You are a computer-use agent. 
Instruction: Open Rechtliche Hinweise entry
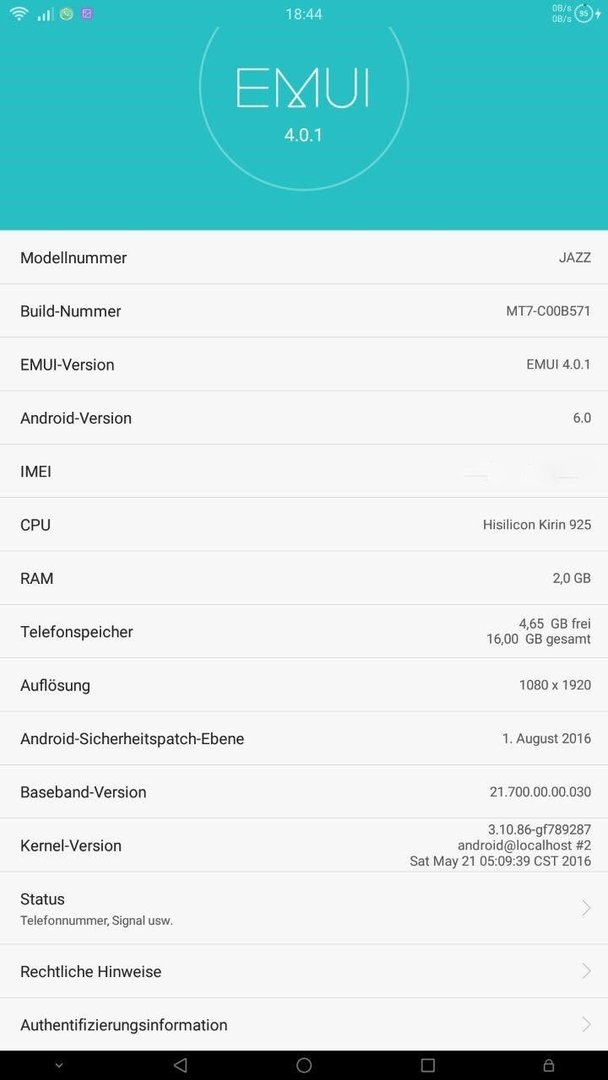(304, 971)
